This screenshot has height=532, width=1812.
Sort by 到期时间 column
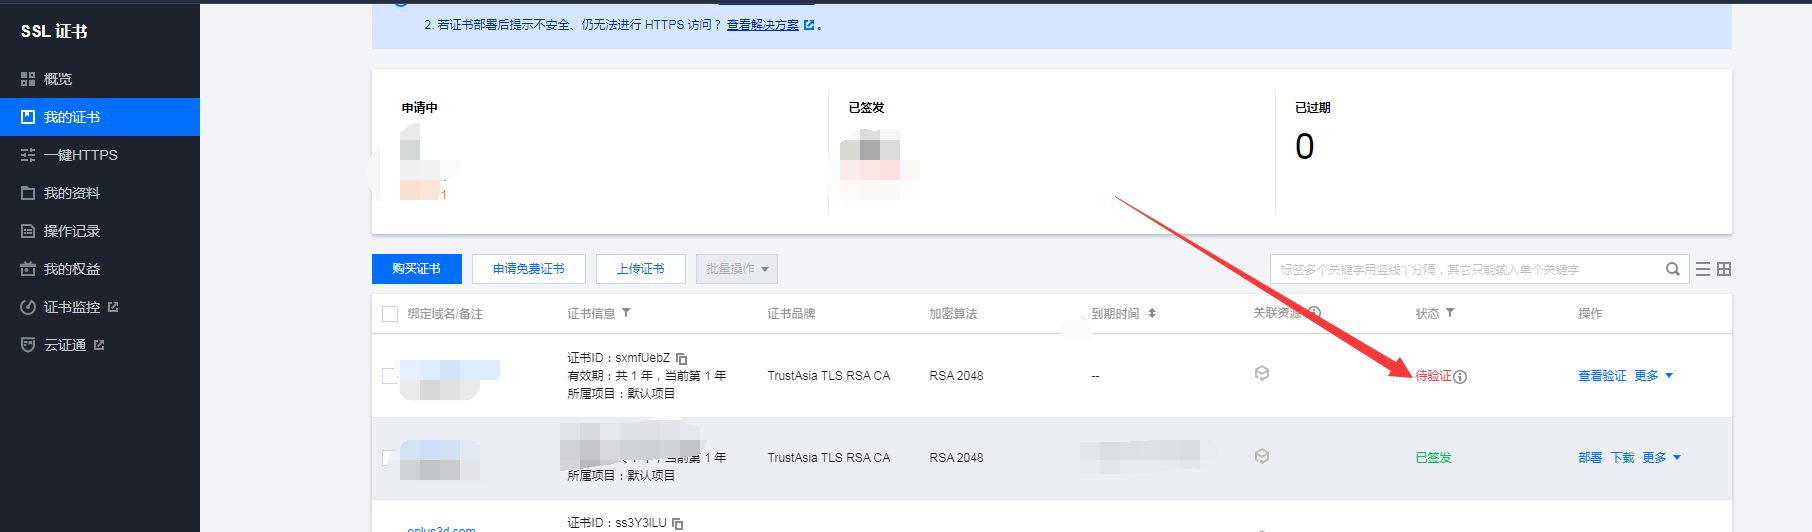(x=1152, y=313)
